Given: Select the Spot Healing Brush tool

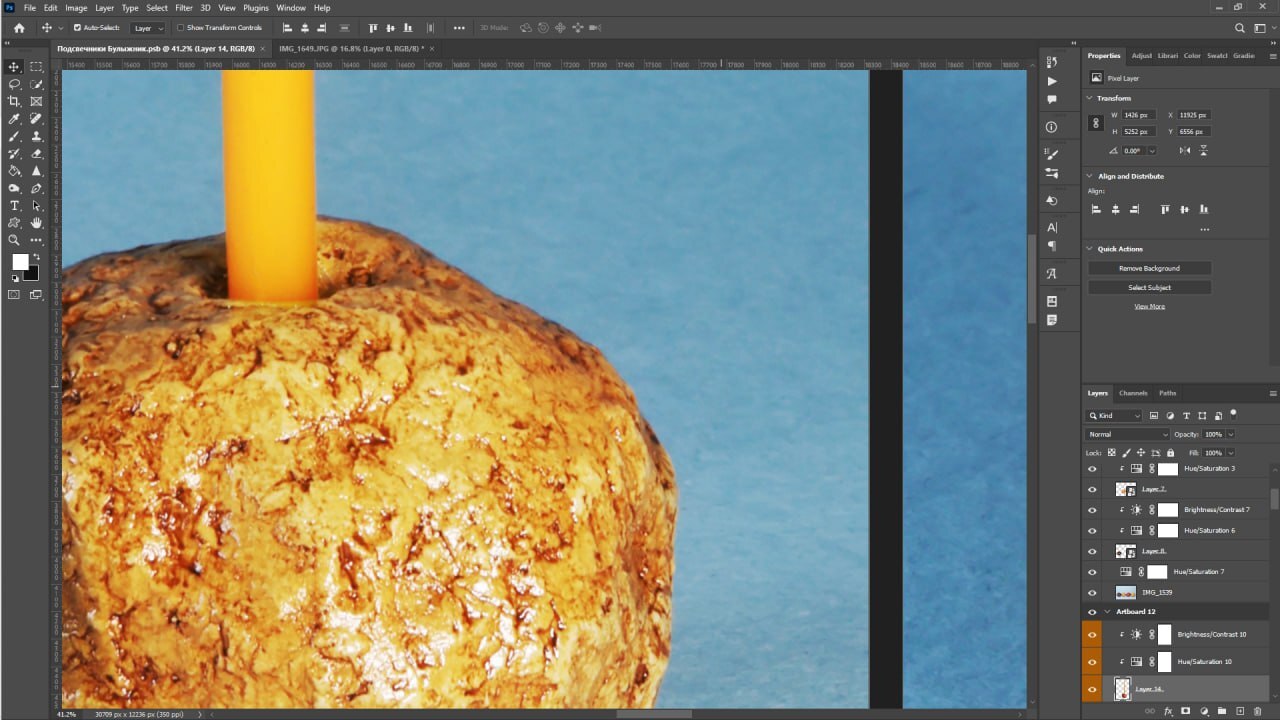Looking at the screenshot, I should tap(36, 119).
